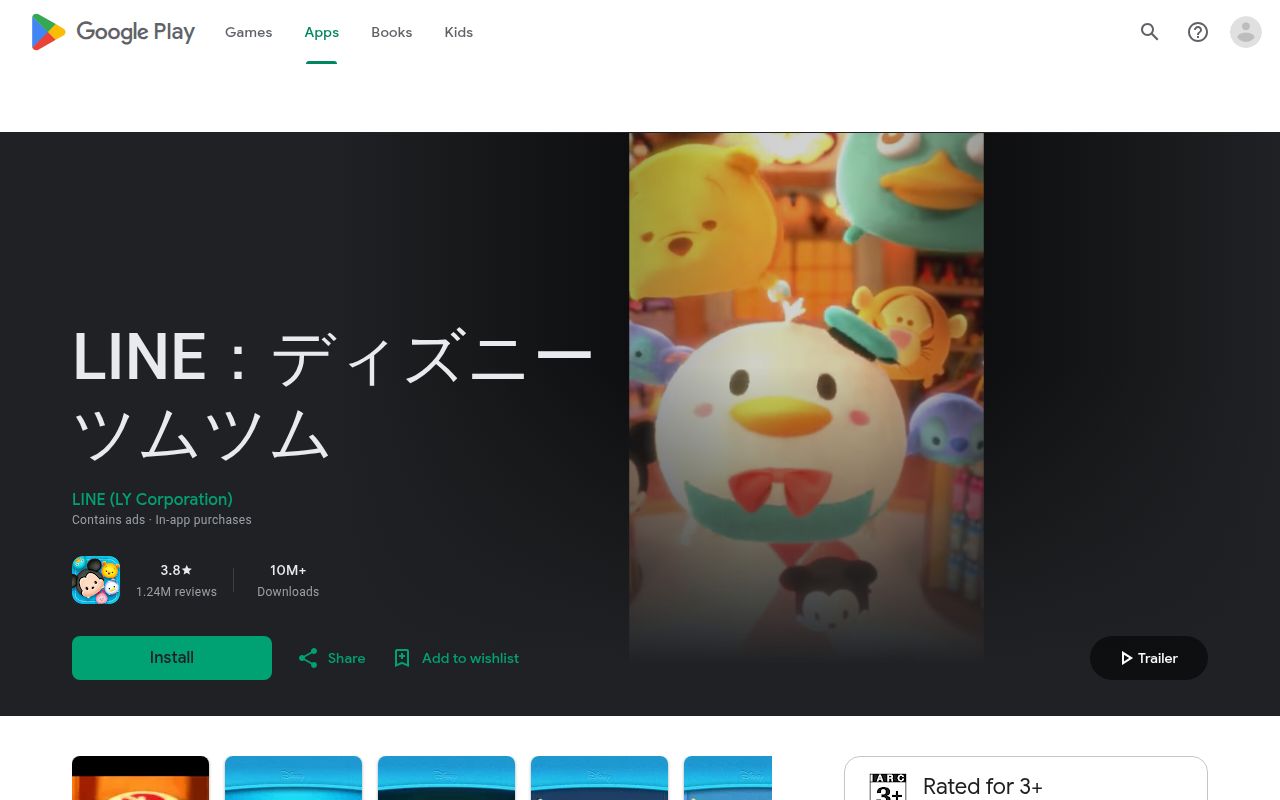Open the partially visible fifth screenshot thumbnail
Screen dimensions: 1280x800
728,778
